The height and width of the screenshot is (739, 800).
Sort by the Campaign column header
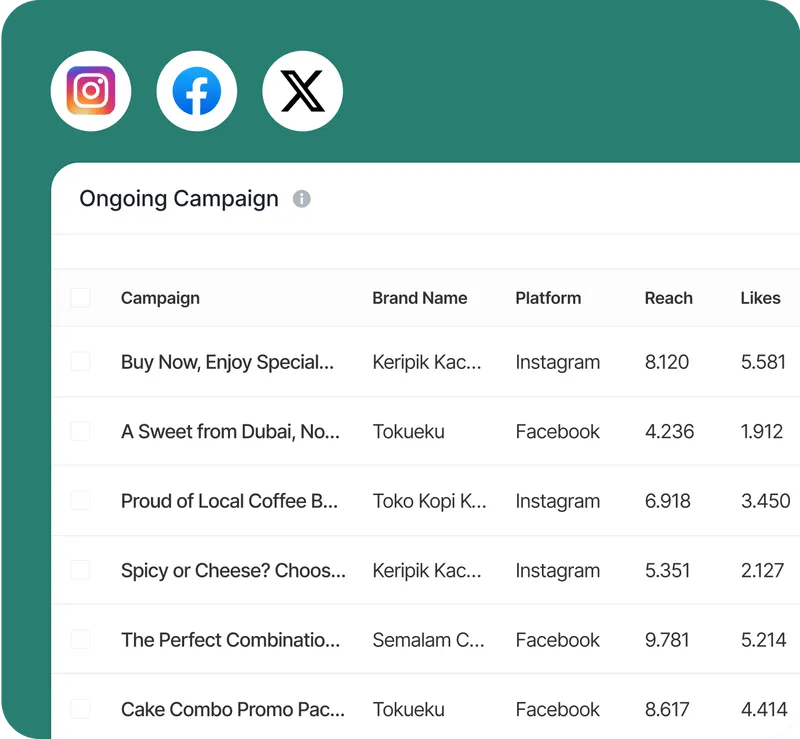[160, 298]
